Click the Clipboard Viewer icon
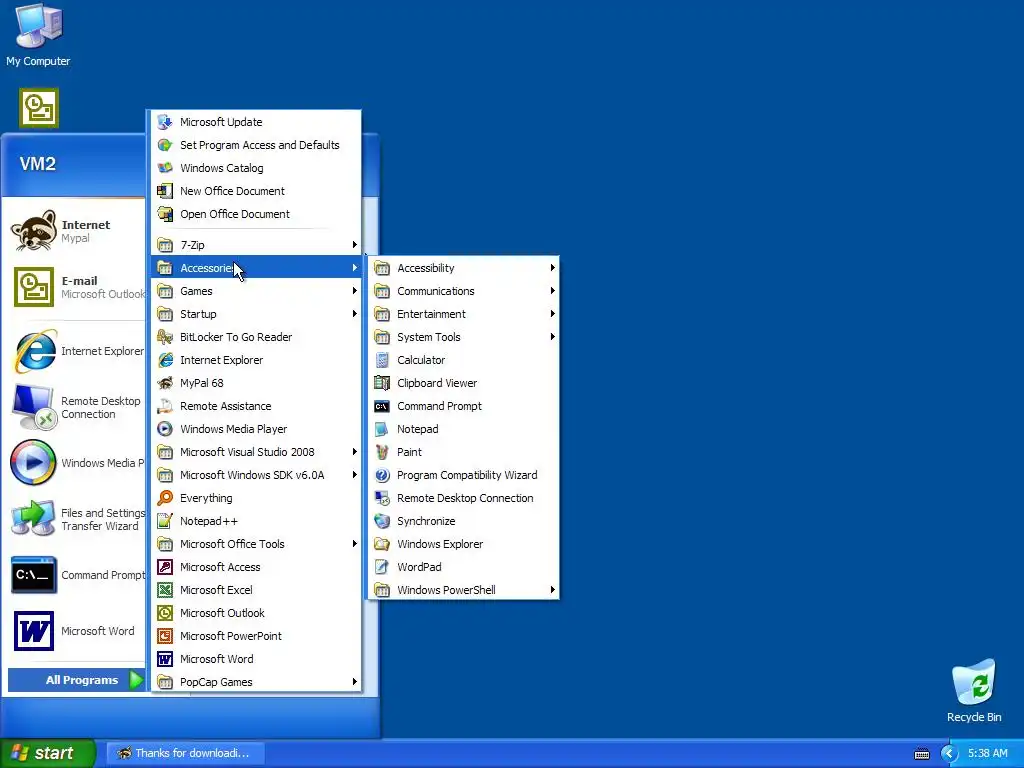The height and width of the screenshot is (768, 1024). tap(382, 383)
